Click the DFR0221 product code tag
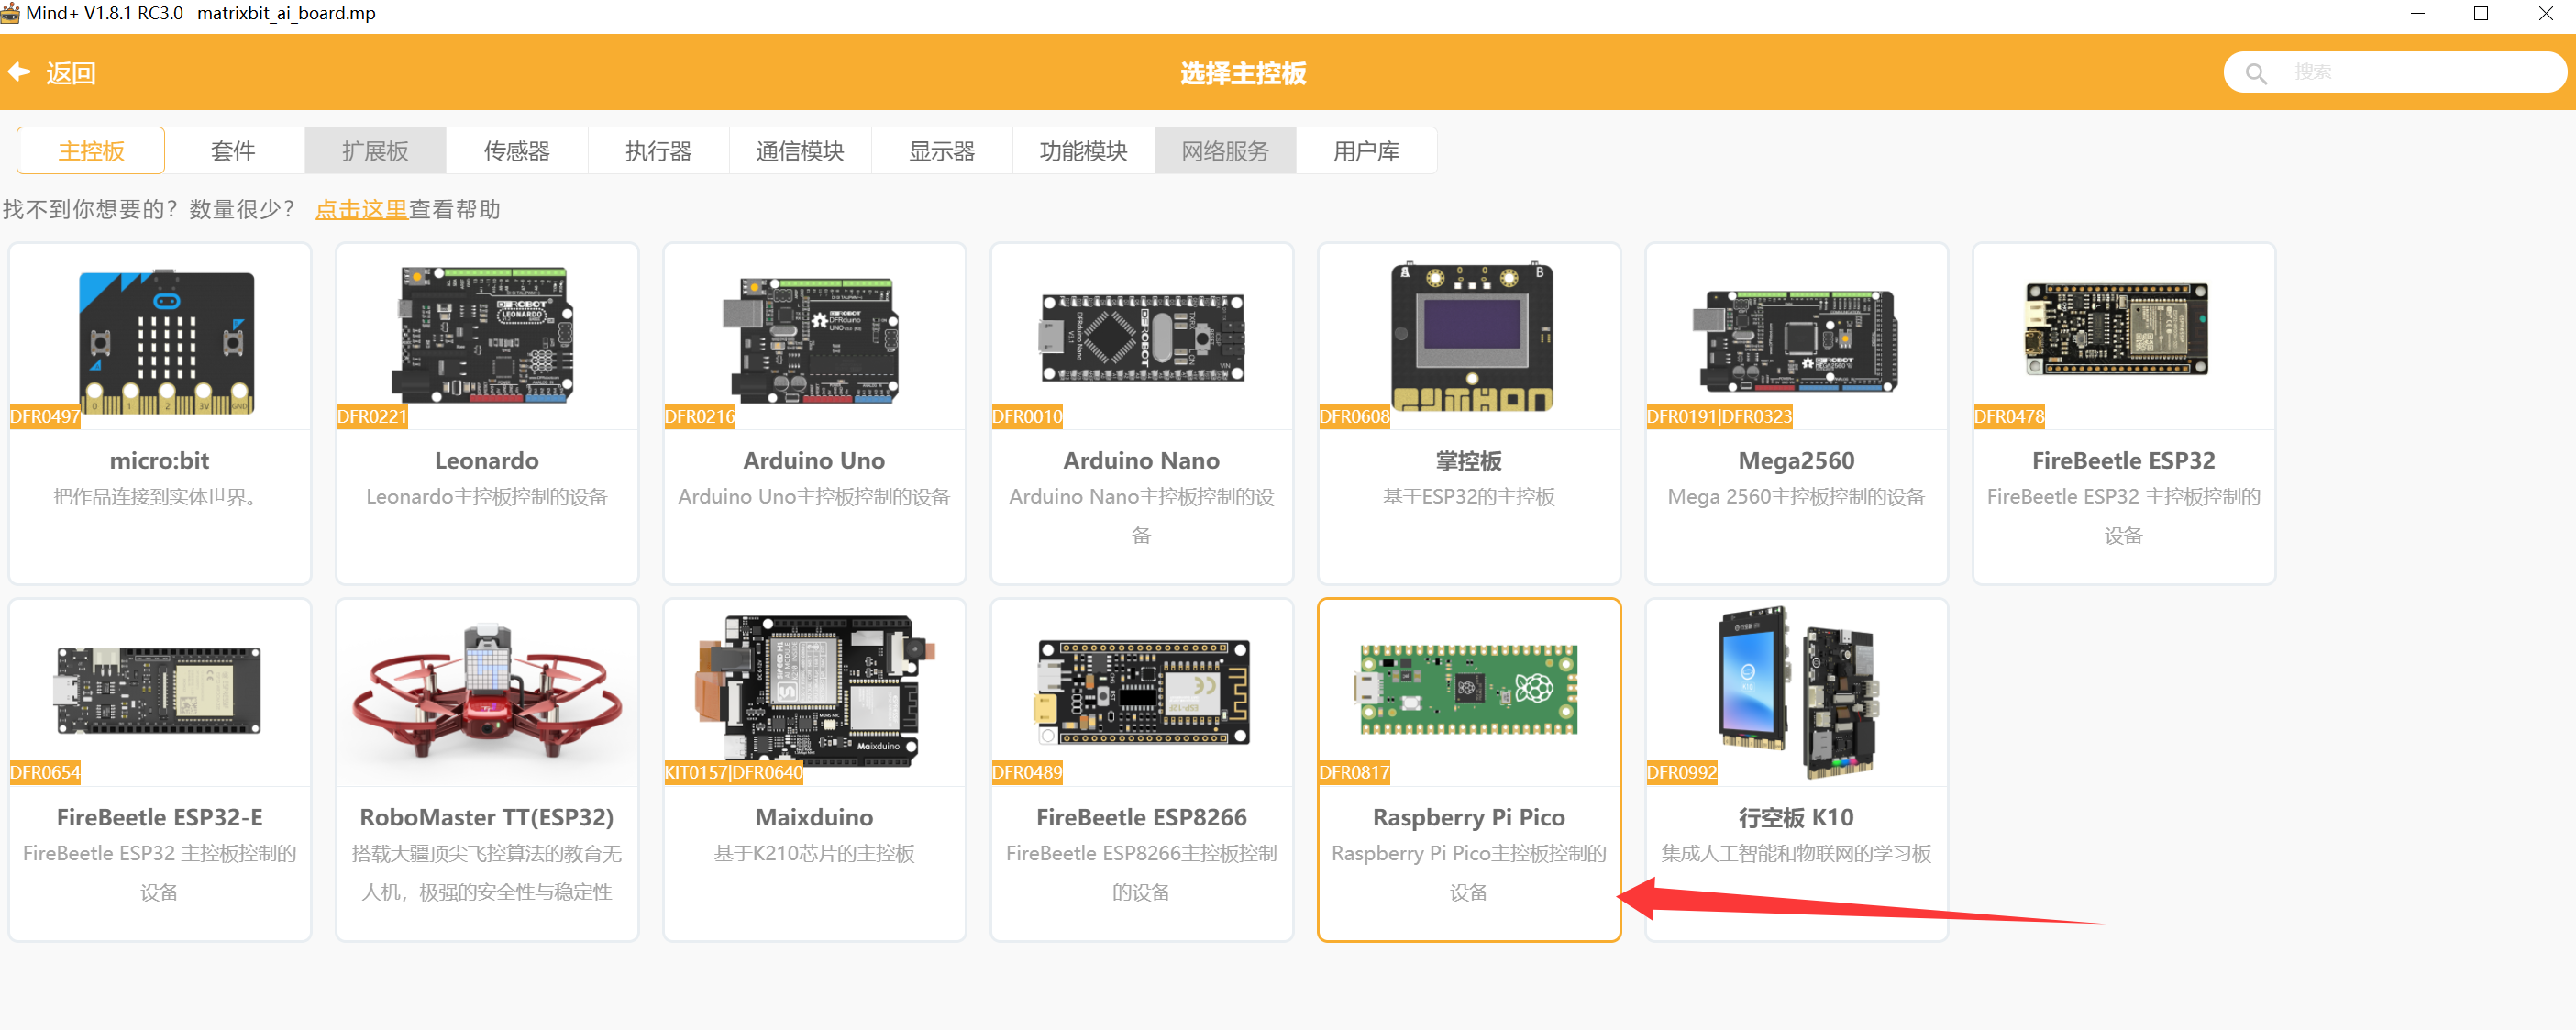This screenshot has height=1030, width=2576. click(x=372, y=417)
